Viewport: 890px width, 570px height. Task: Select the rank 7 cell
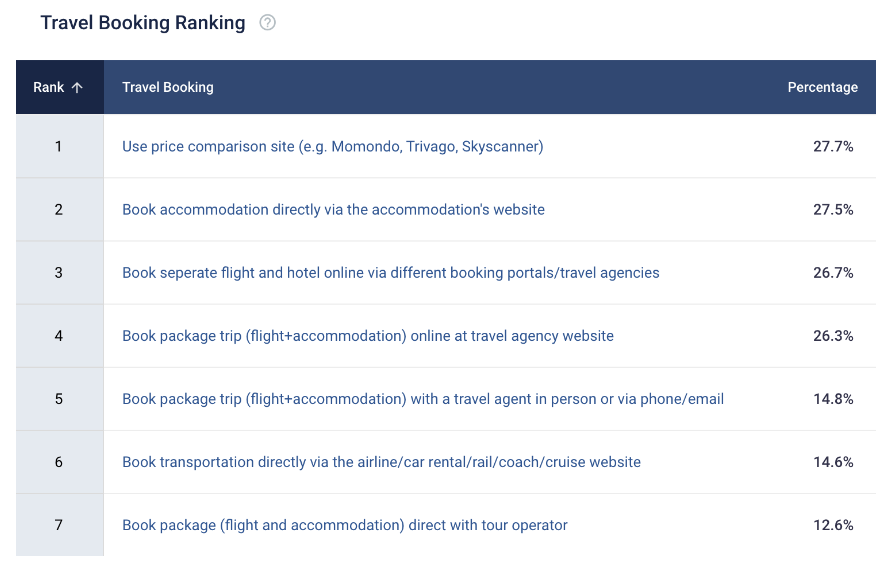(60, 525)
